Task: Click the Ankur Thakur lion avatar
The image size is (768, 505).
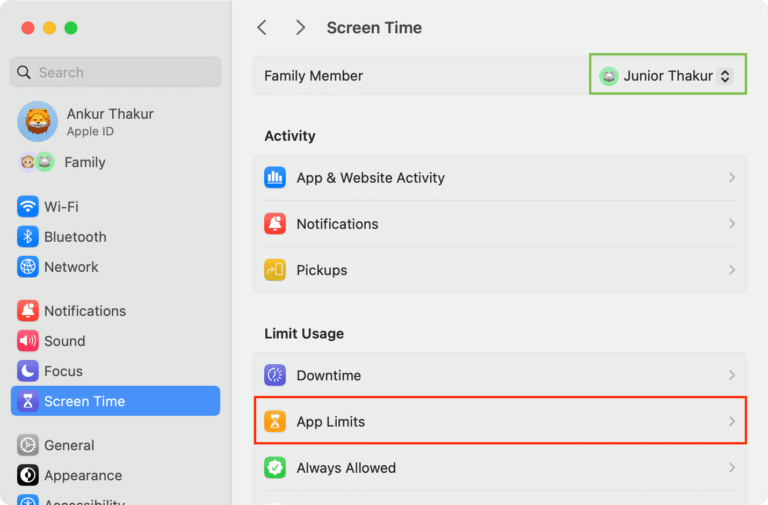Action: [38, 121]
